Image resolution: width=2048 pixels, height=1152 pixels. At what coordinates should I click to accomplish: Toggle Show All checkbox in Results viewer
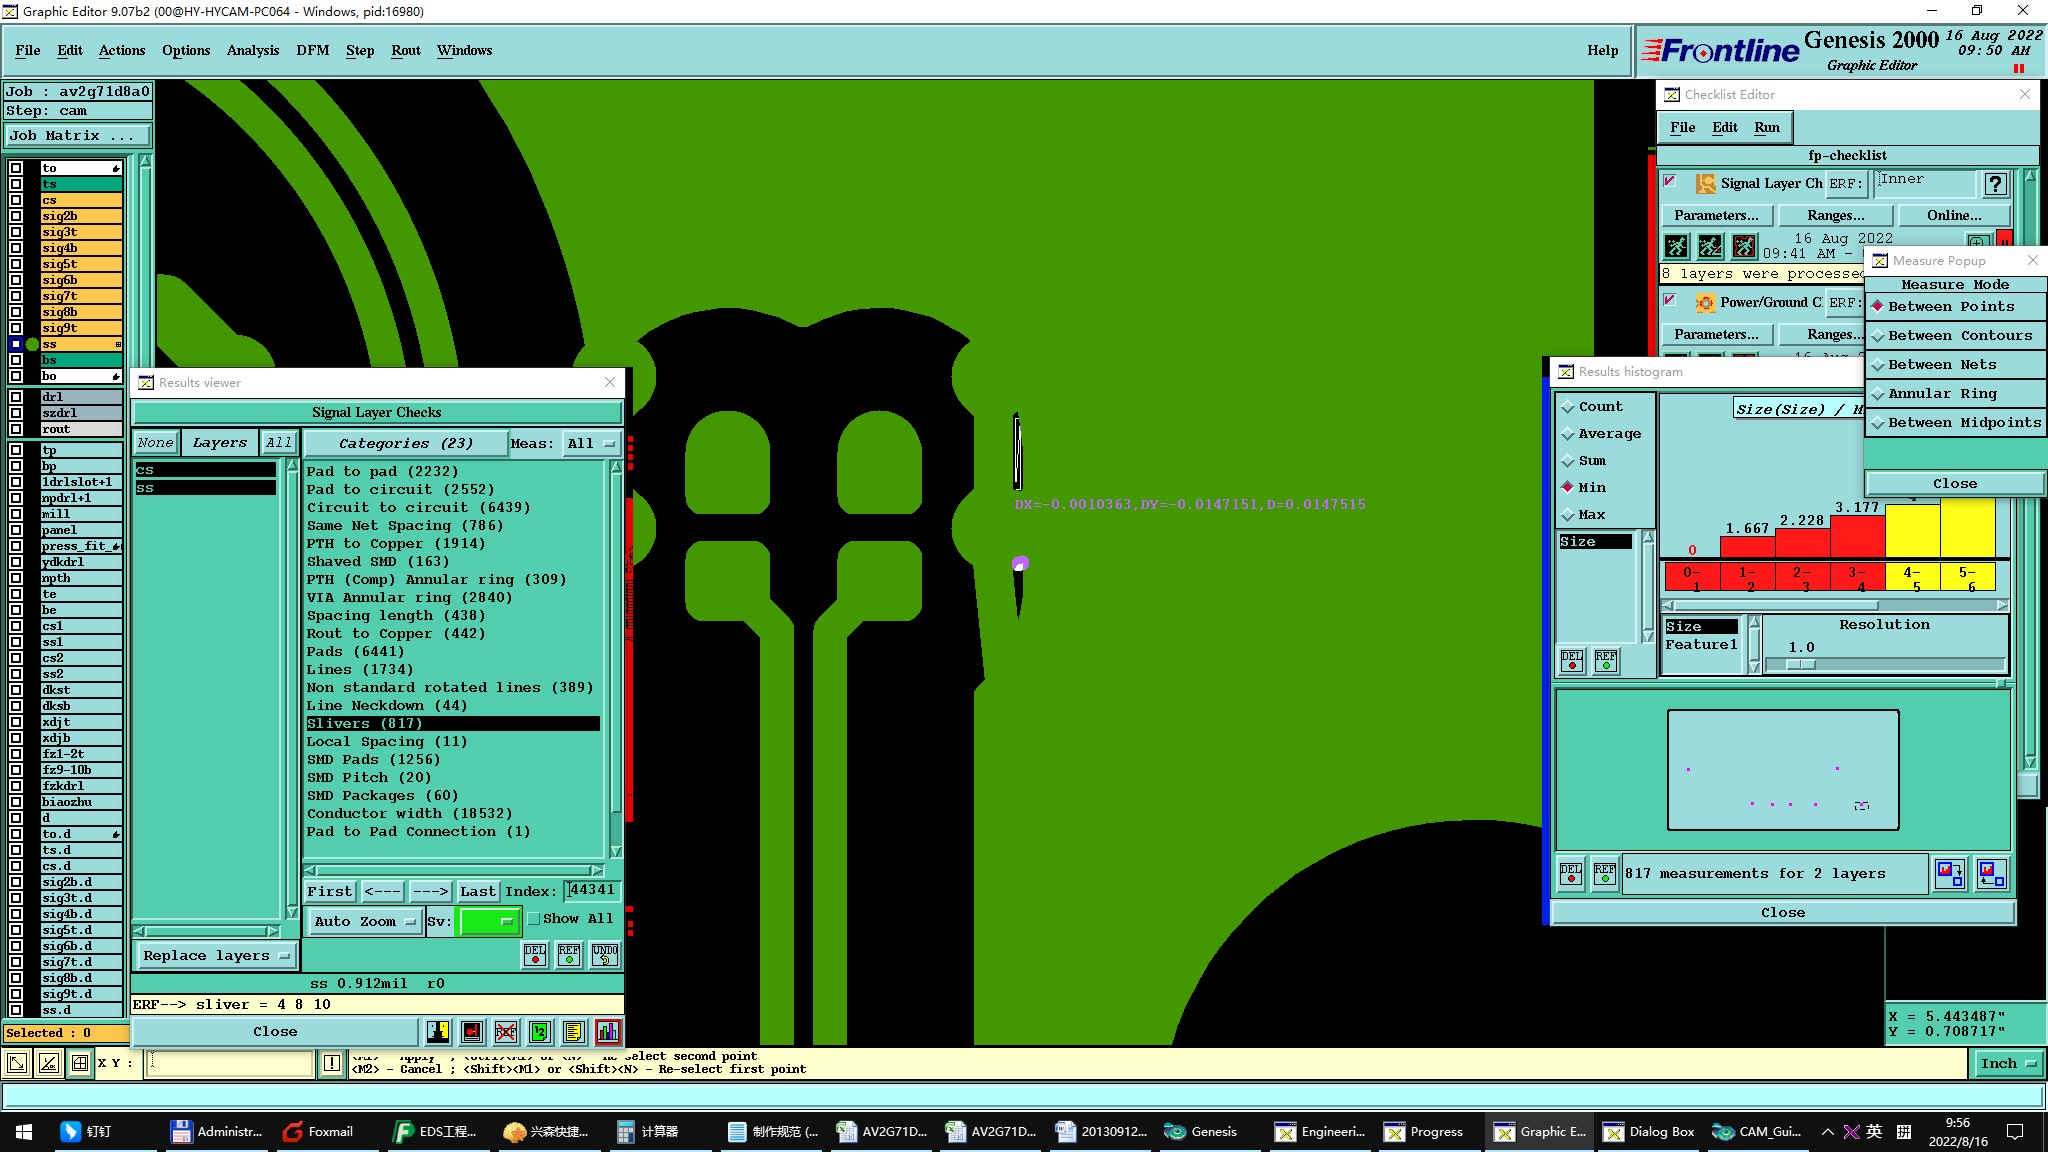pyautogui.click(x=534, y=919)
